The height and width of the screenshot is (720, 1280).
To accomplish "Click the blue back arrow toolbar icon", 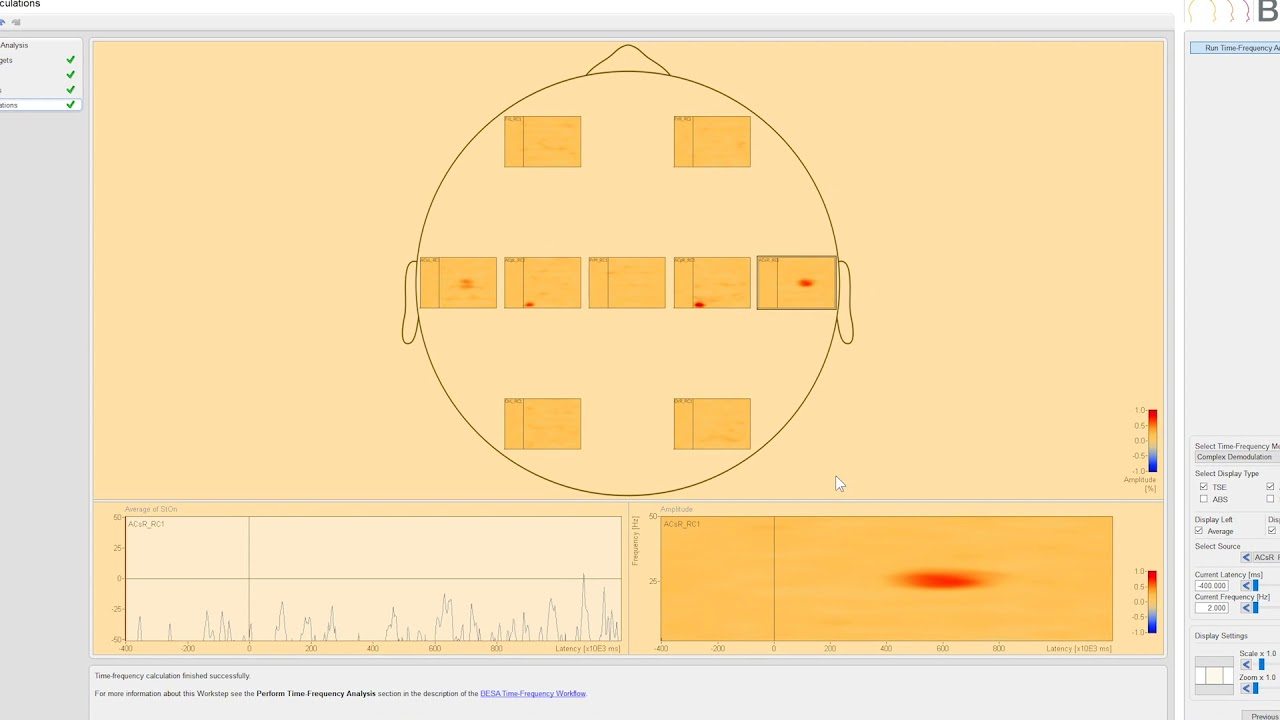I will (x=3, y=22).
